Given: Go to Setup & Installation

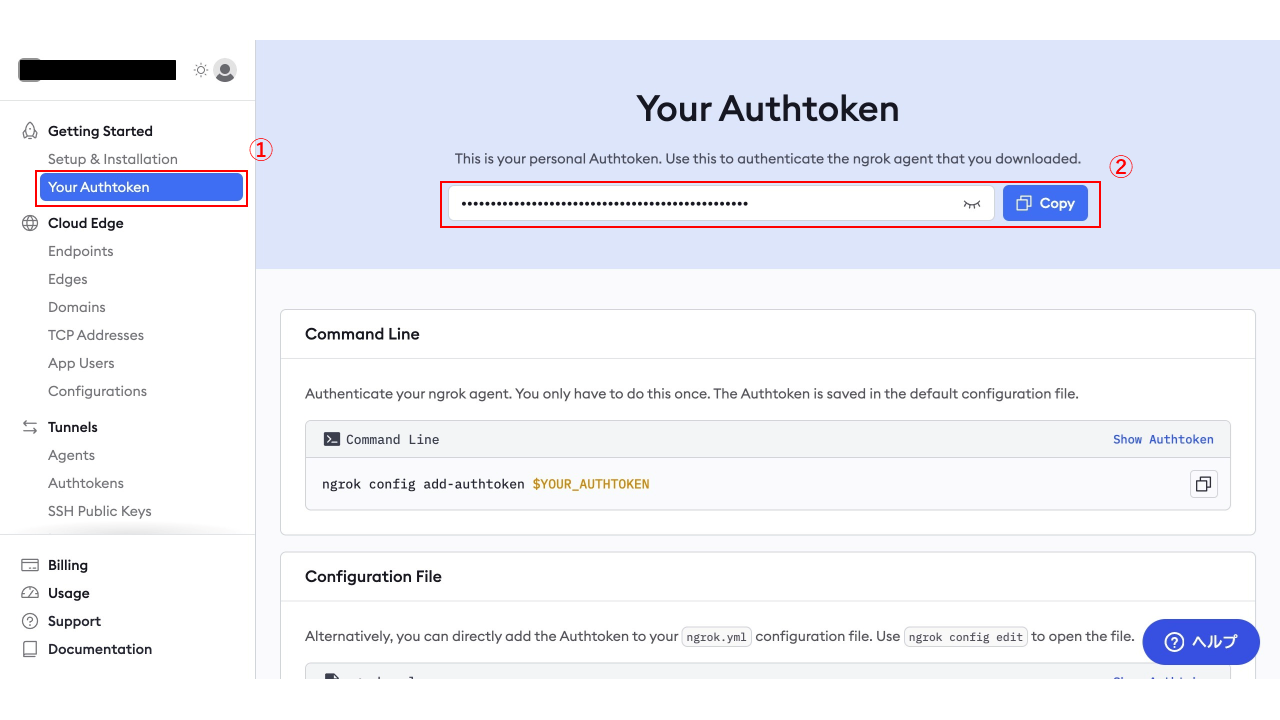Looking at the screenshot, I should coord(113,159).
